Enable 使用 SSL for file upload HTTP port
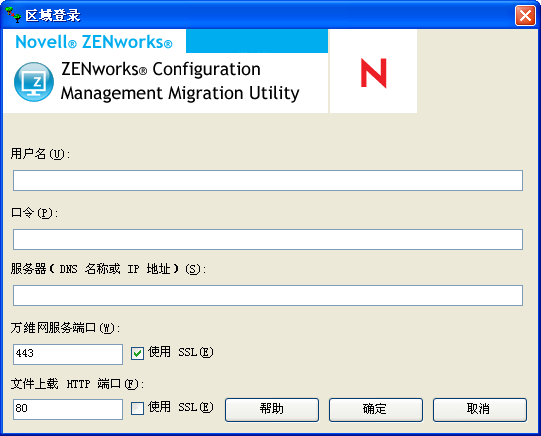Screen dimensions: 541x436 click(137, 409)
